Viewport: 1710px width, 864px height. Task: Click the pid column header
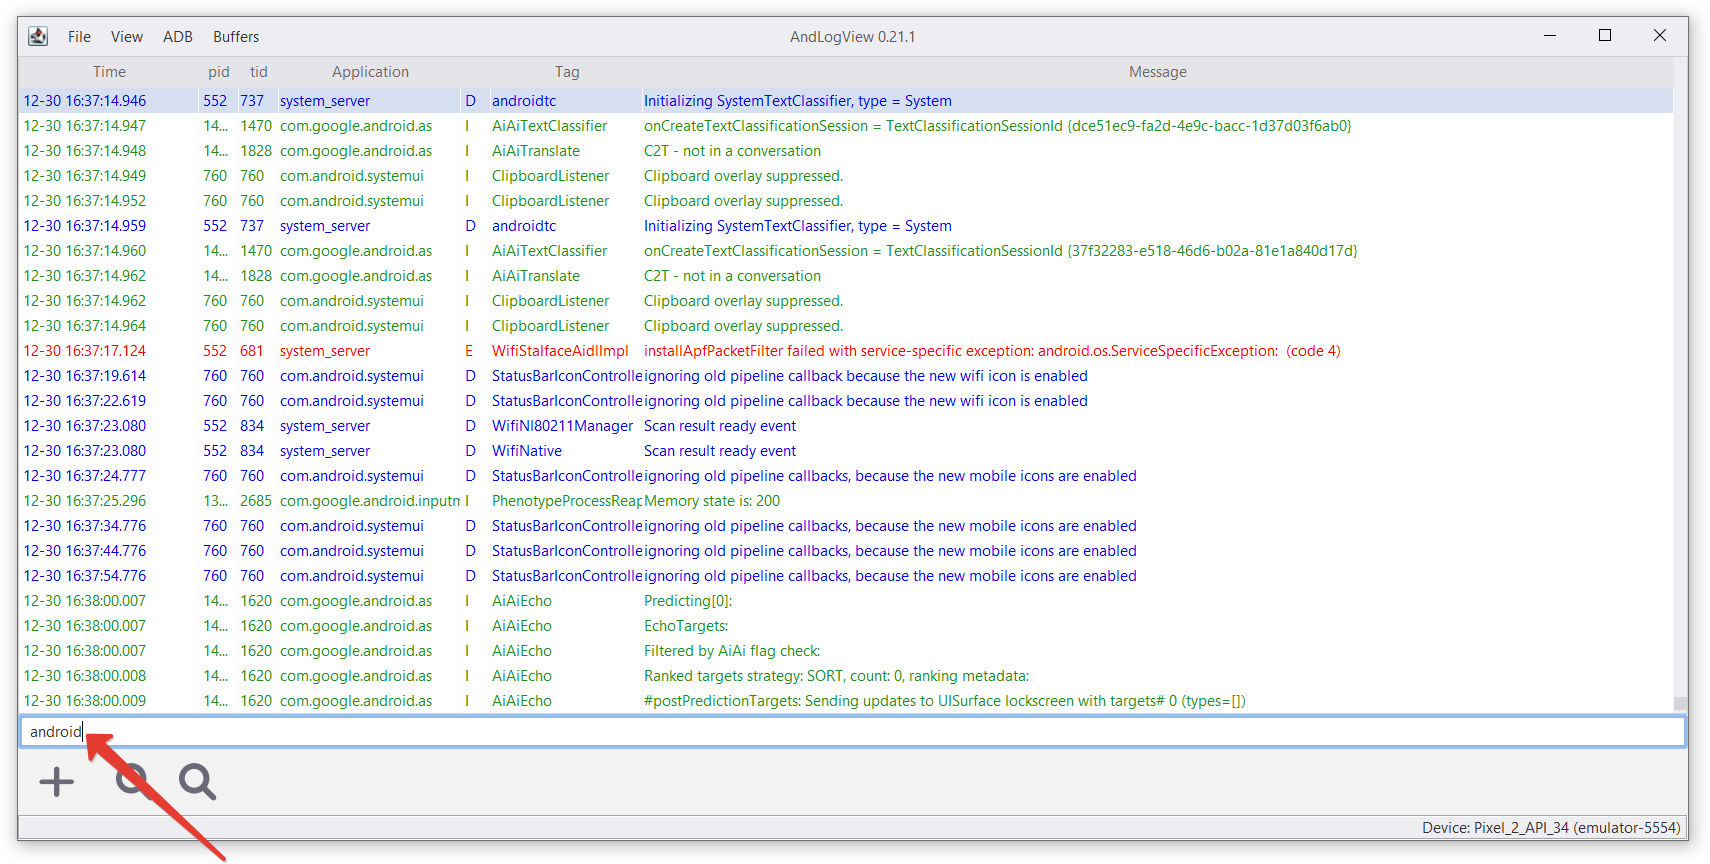[219, 72]
